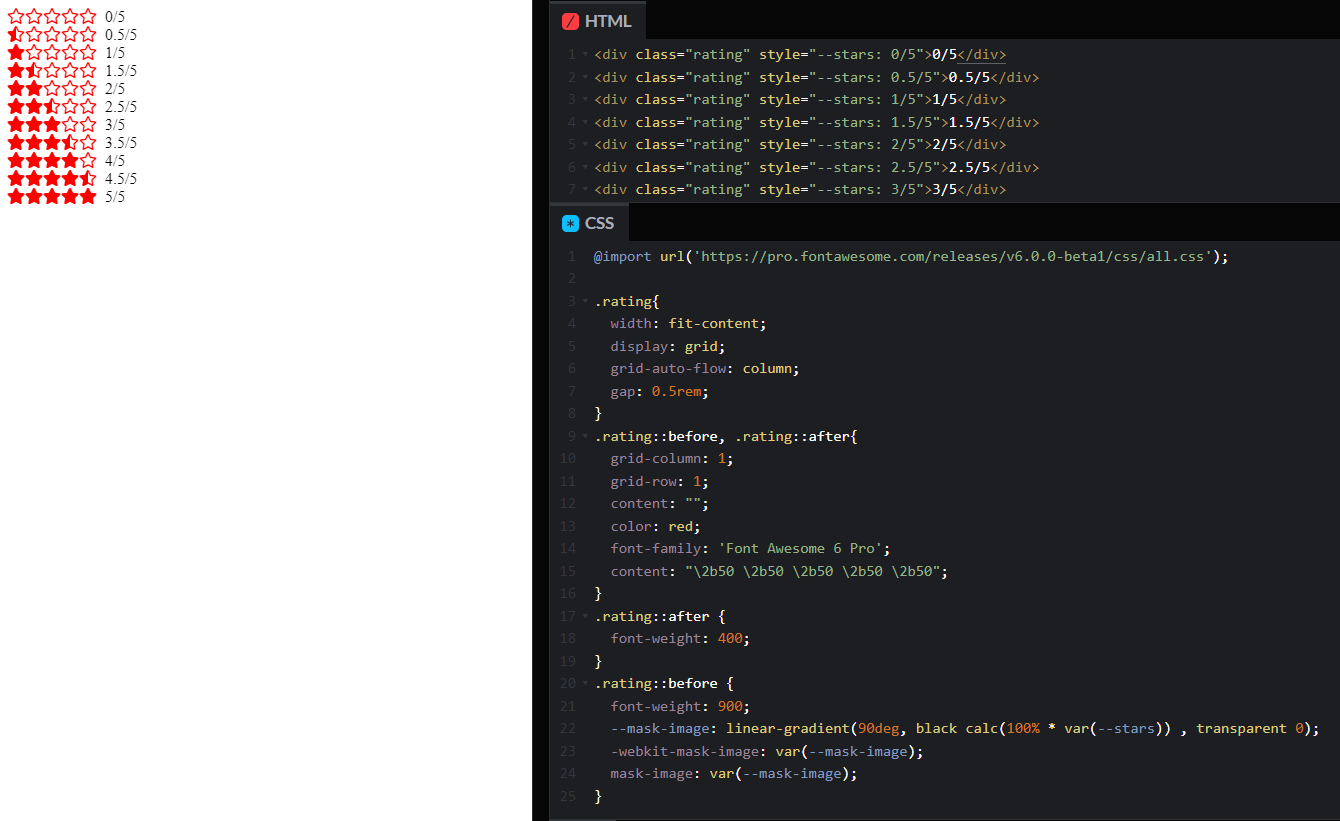Click the empty stars of the 0/5 rating
Image resolution: width=1340 pixels, height=821 pixels.
click(x=52, y=16)
